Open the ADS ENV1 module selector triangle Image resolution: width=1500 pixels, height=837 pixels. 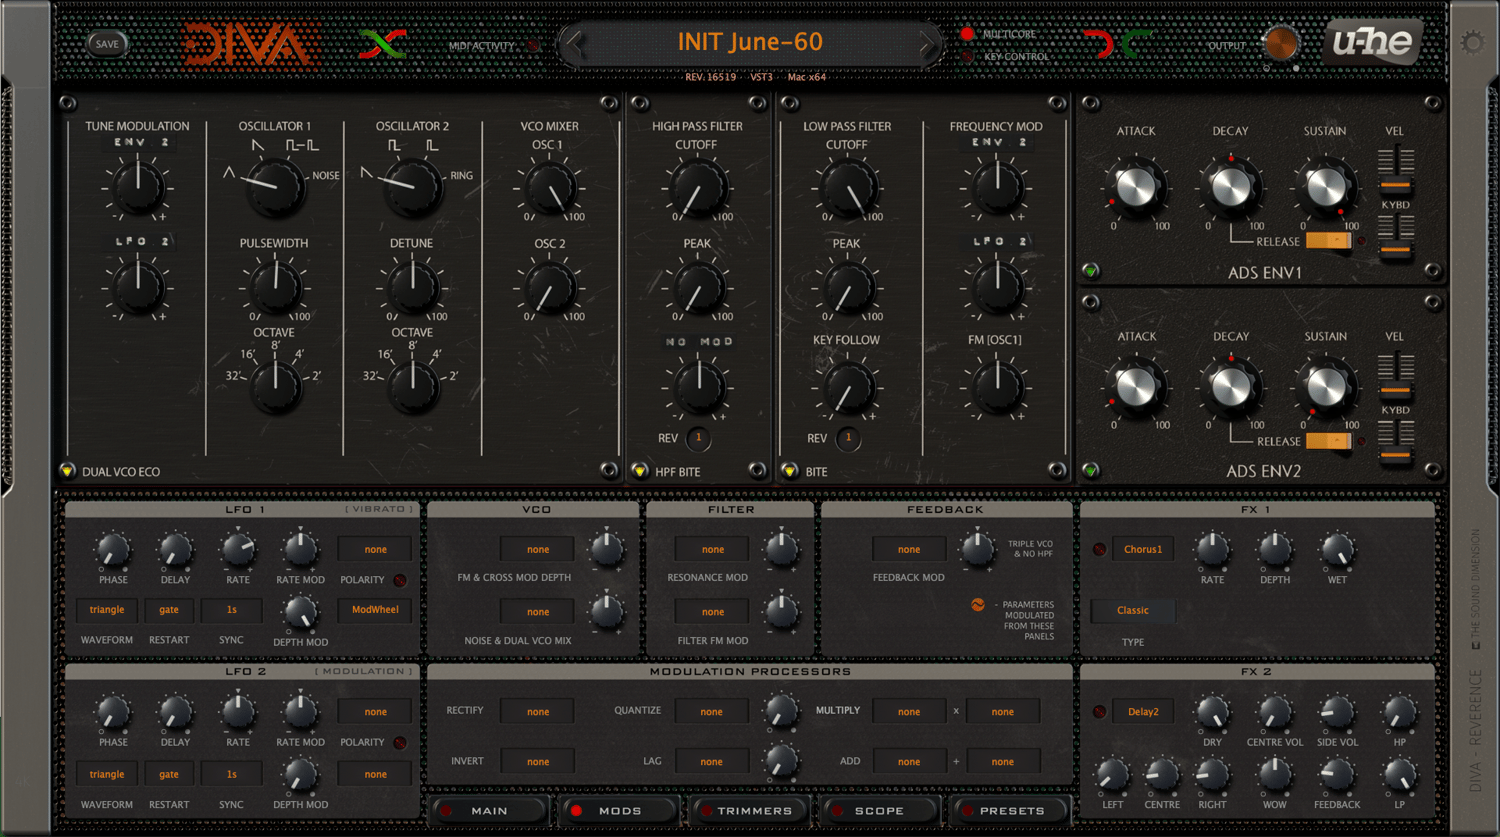1090,271
